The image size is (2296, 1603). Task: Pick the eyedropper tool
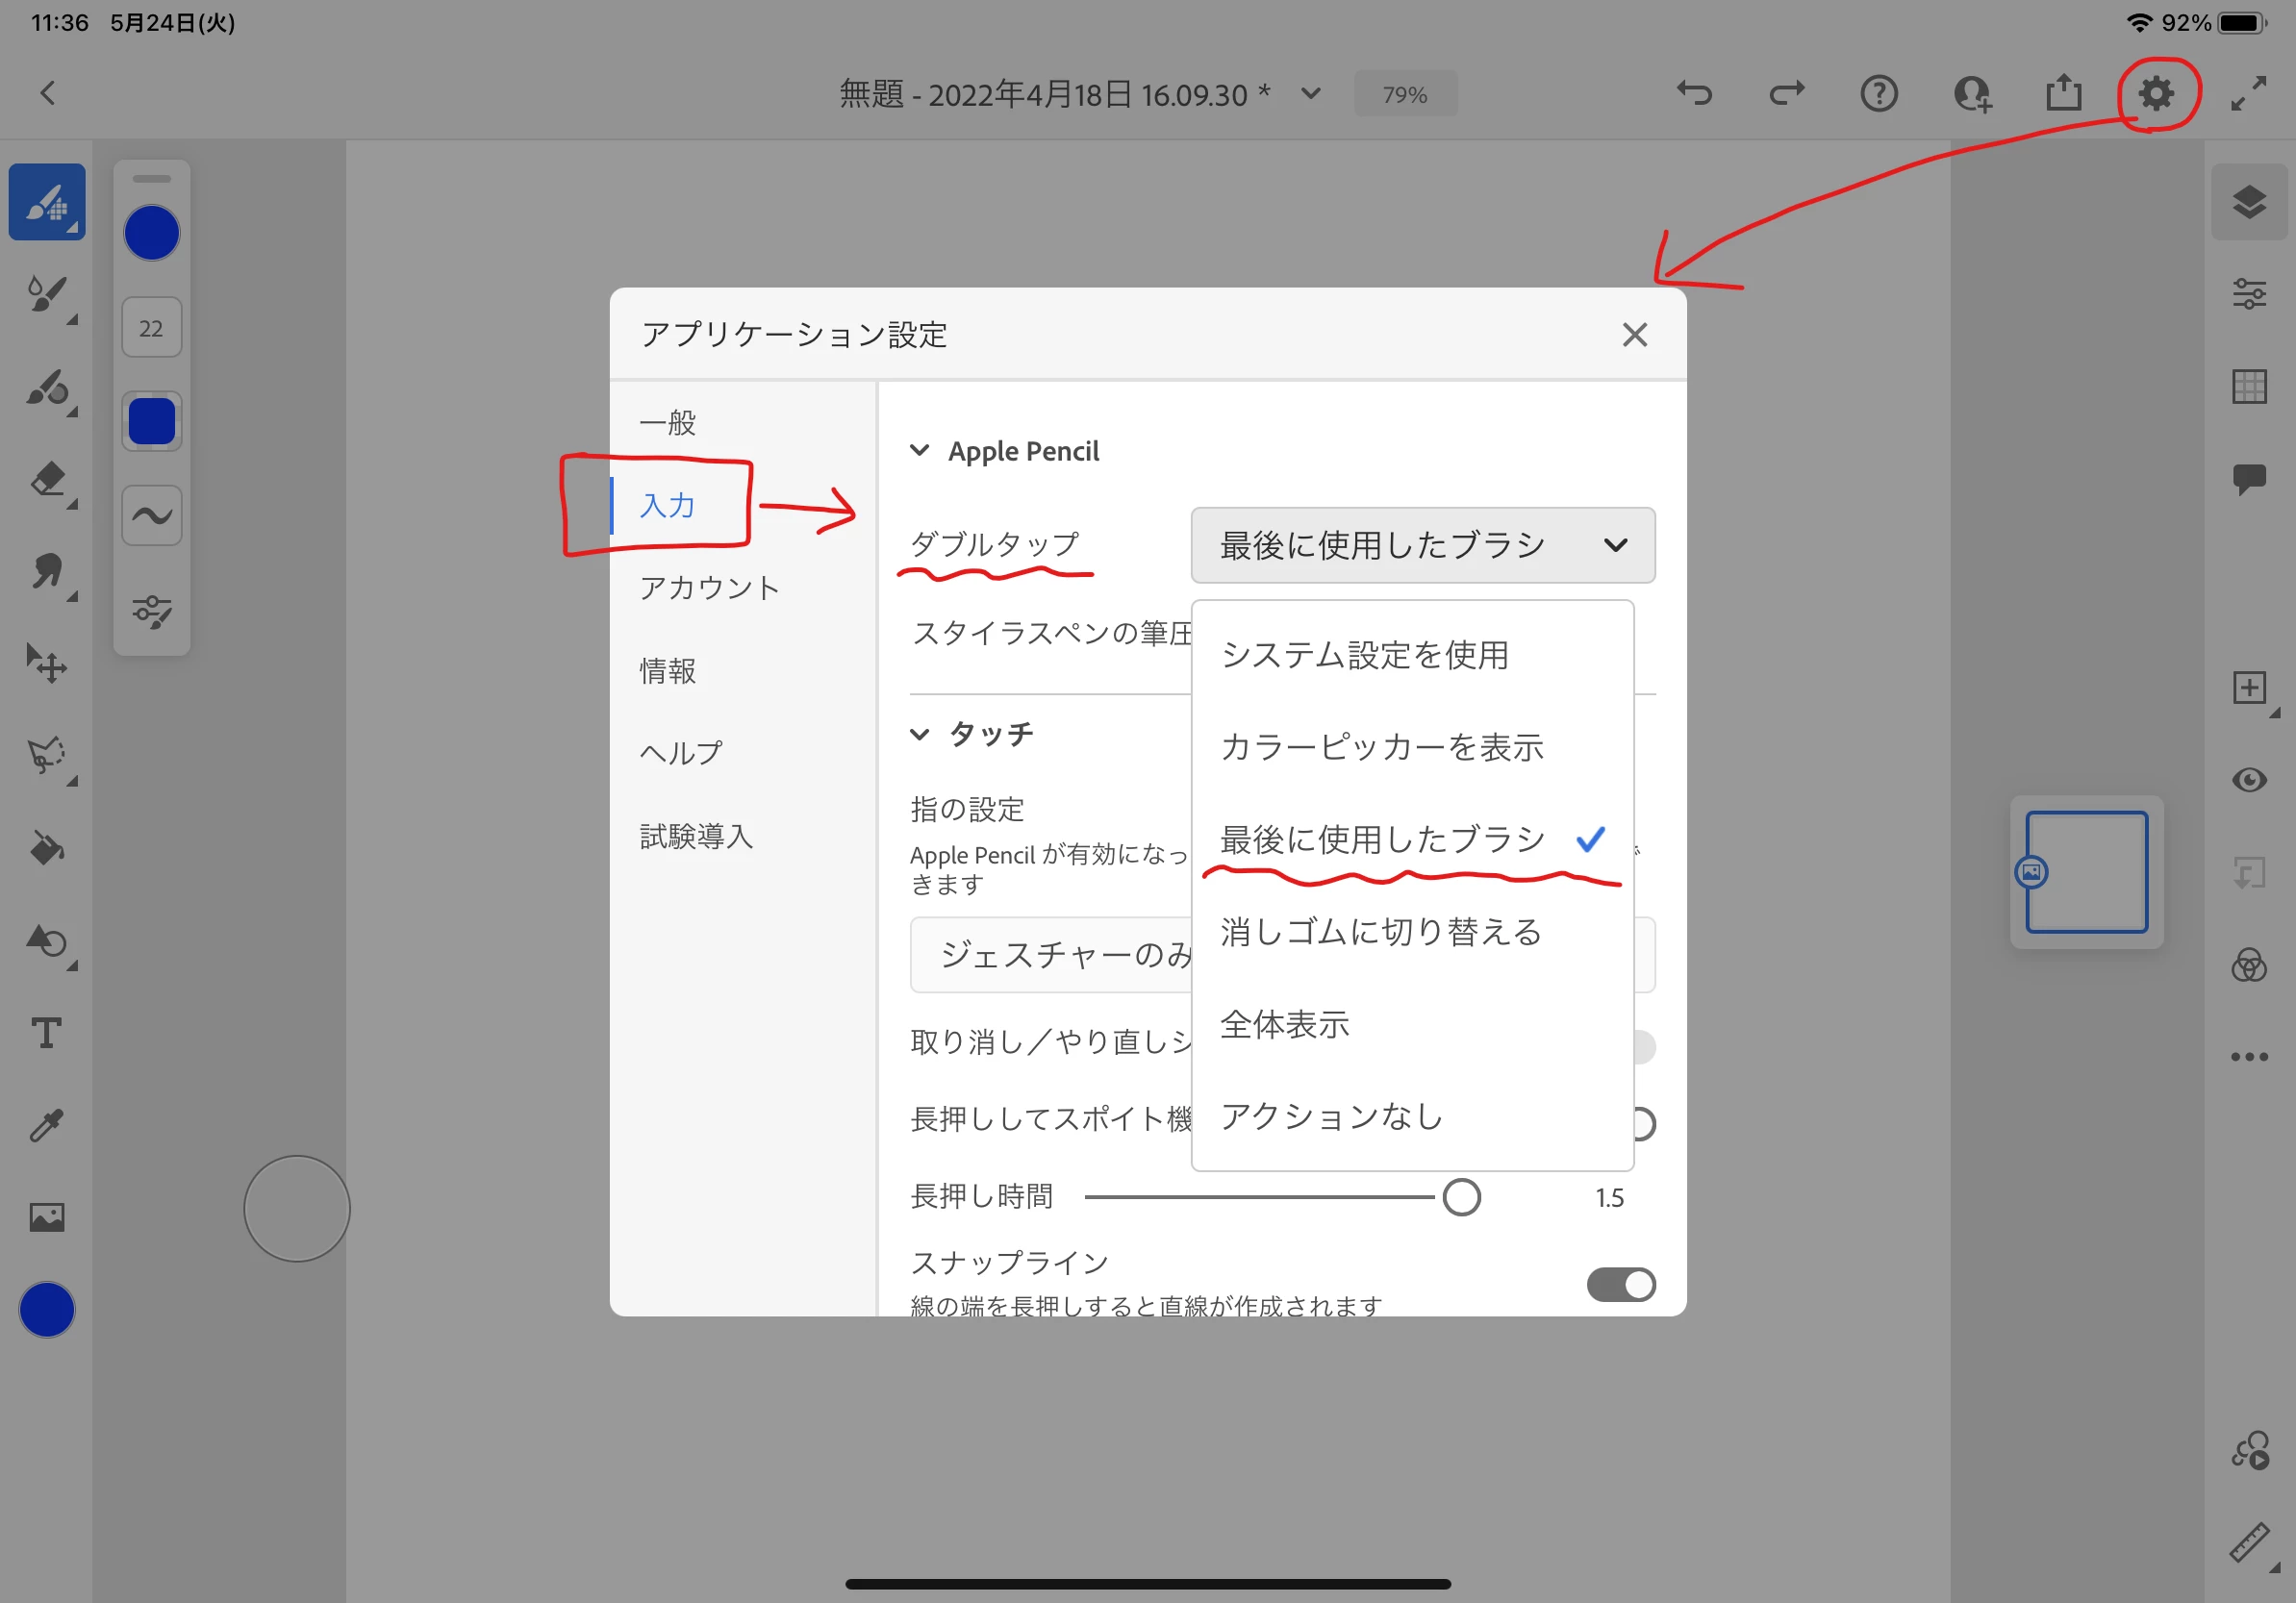tap(46, 1125)
